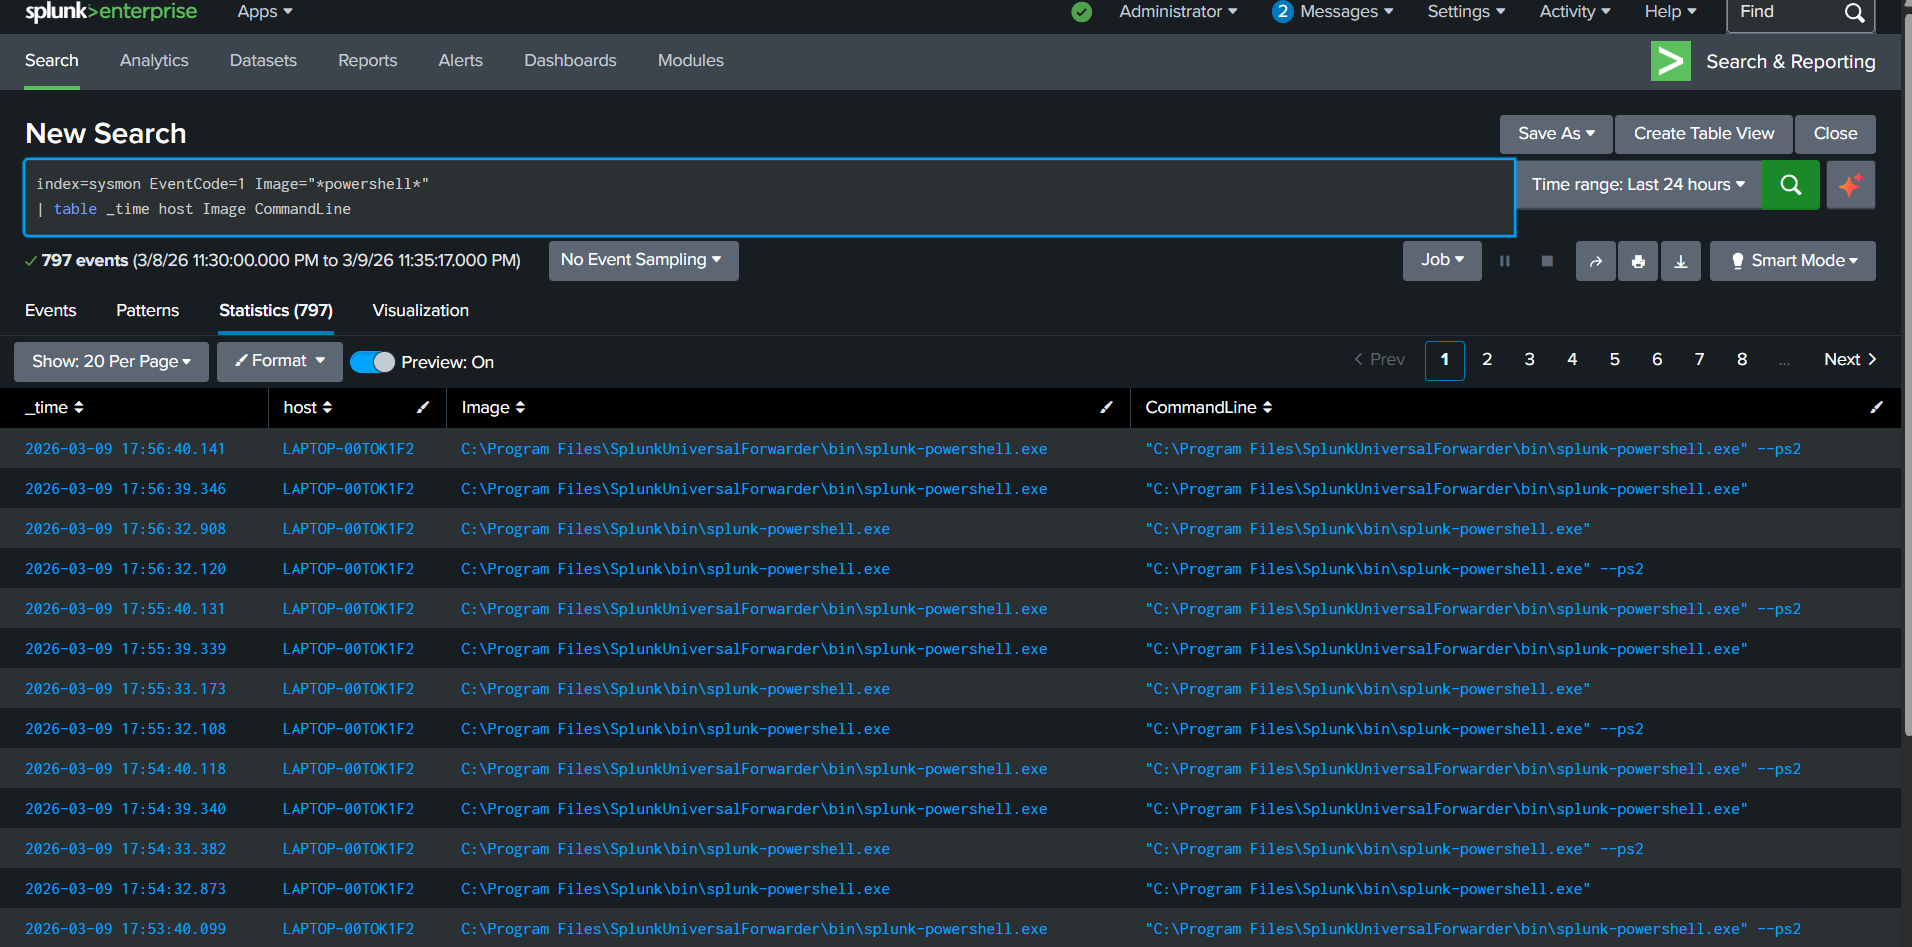Edit the Image column with its pencil icon

pyautogui.click(x=1106, y=407)
